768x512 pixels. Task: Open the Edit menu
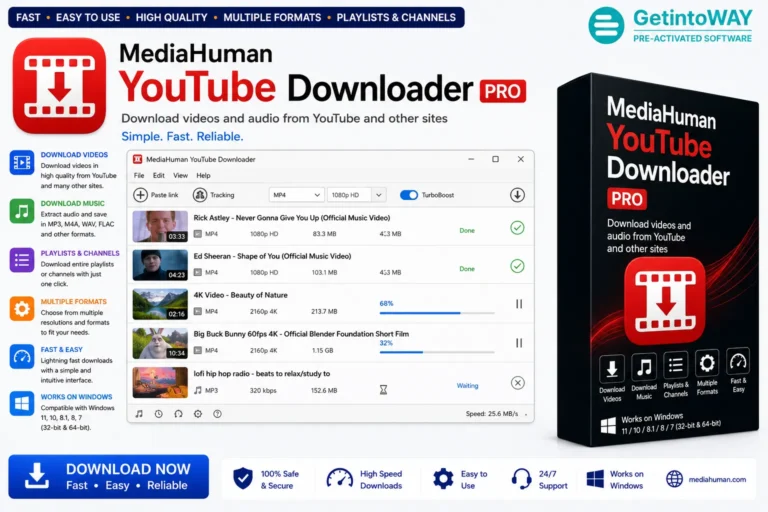click(159, 175)
